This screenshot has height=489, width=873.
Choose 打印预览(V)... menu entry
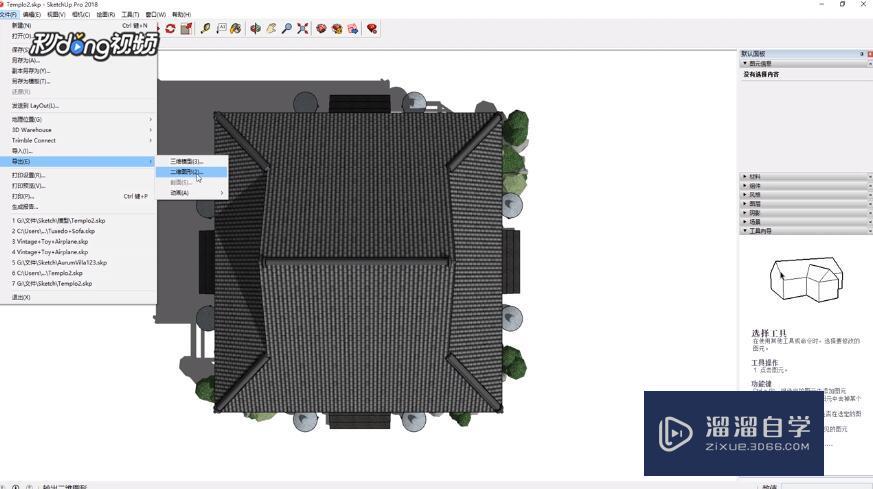point(79,186)
